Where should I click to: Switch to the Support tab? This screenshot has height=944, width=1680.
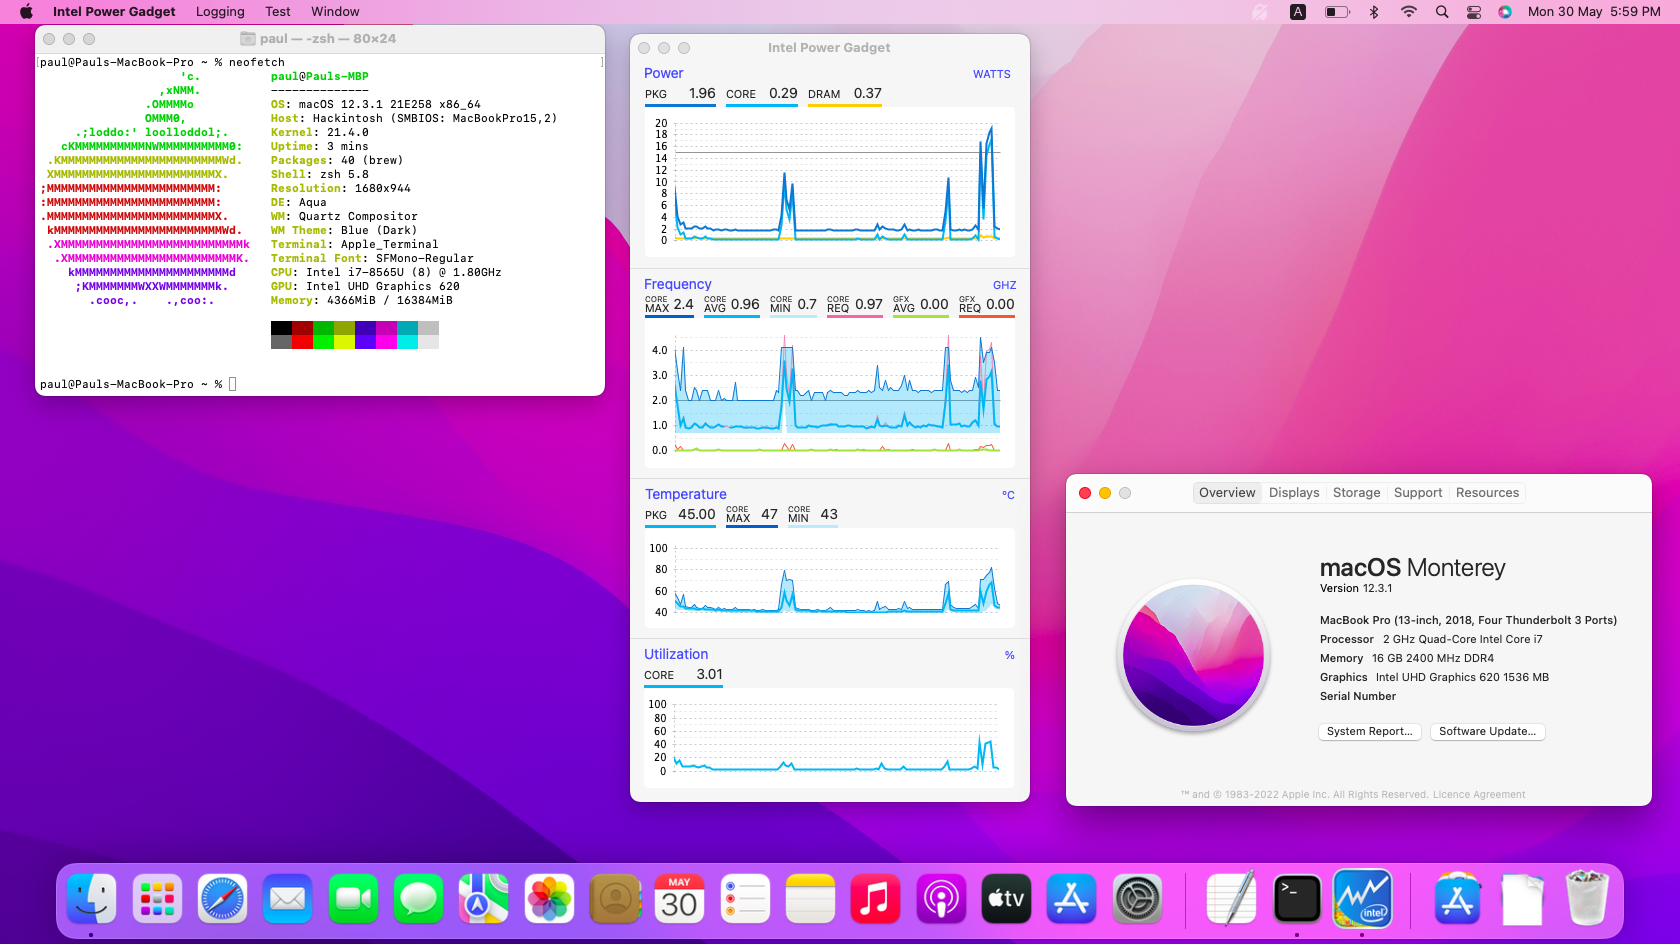1418,493
